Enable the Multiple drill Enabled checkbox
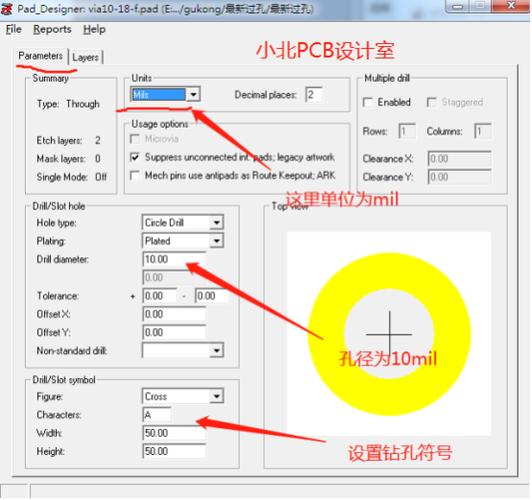The height and width of the screenshot is (500, 532). 368,102
